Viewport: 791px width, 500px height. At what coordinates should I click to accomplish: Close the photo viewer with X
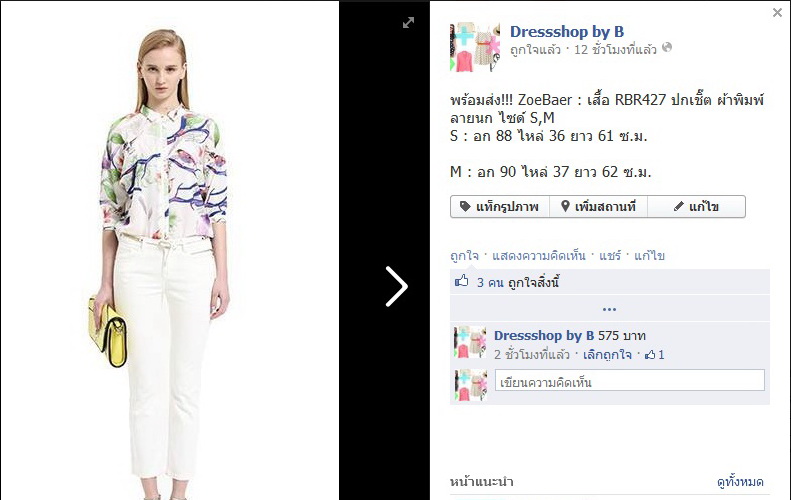click(777, 13)
